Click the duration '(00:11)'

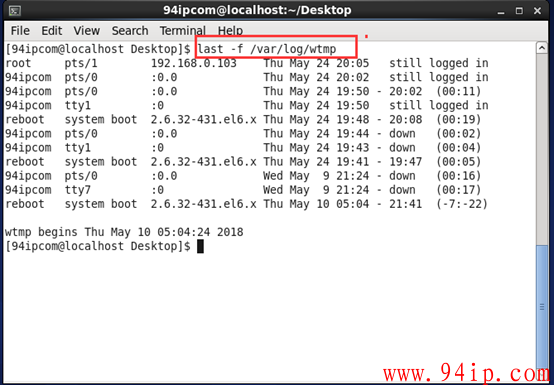click(459, 91)
